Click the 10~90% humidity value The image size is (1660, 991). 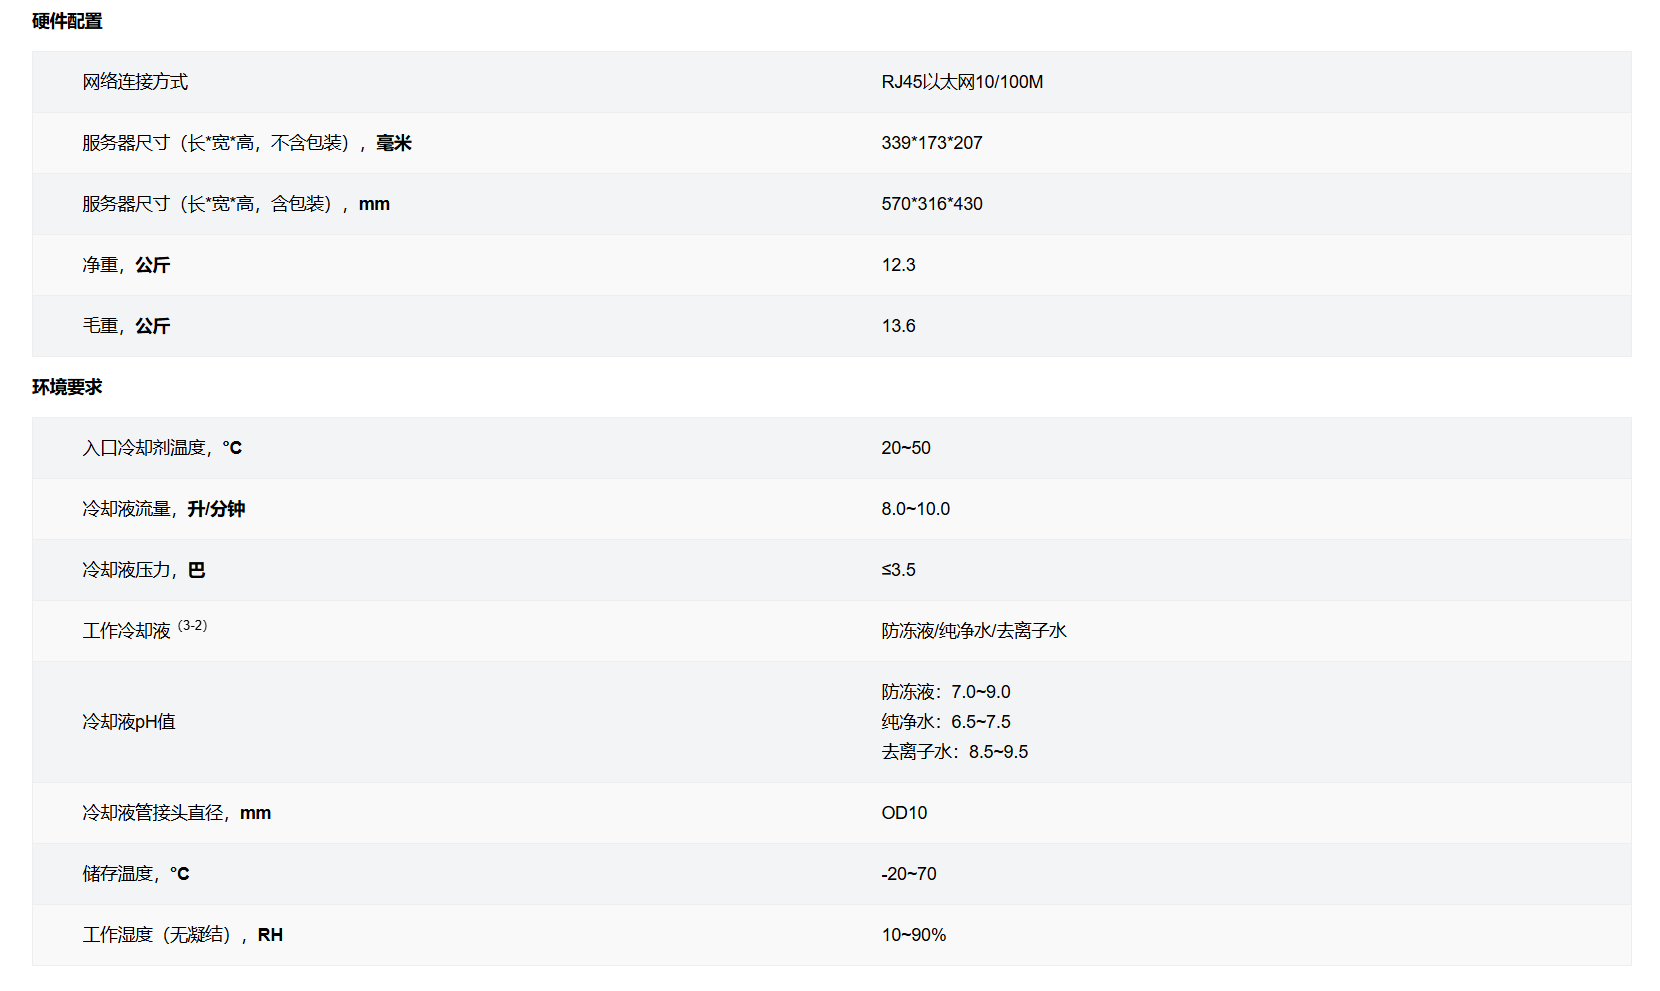pos(913,935)
